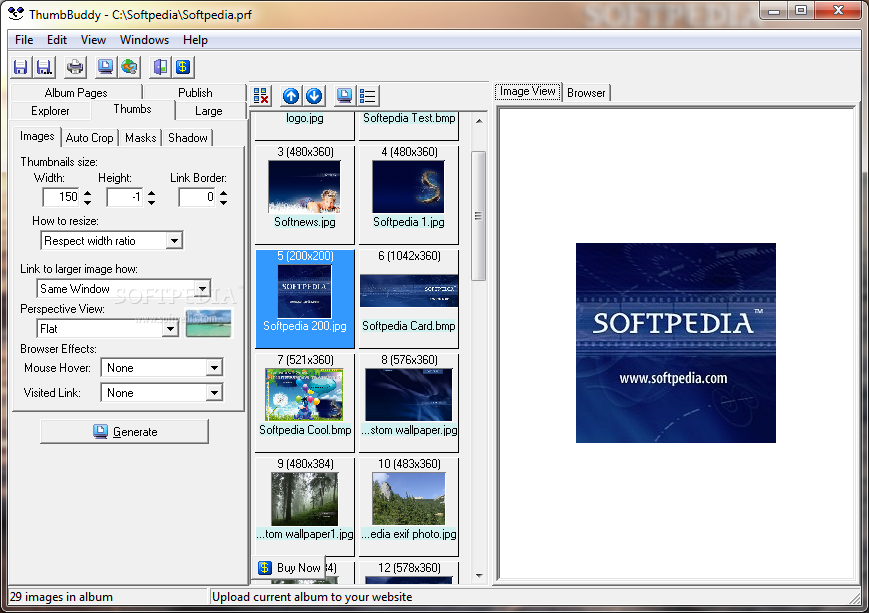Viewport: 869px width, 613px height.
Task: Click the list view icon above thumbnails
Action: point(367,96)
